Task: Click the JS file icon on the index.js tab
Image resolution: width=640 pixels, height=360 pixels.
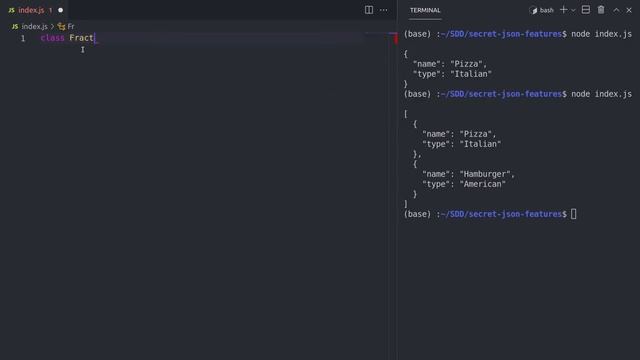Action: pos(11,10)
